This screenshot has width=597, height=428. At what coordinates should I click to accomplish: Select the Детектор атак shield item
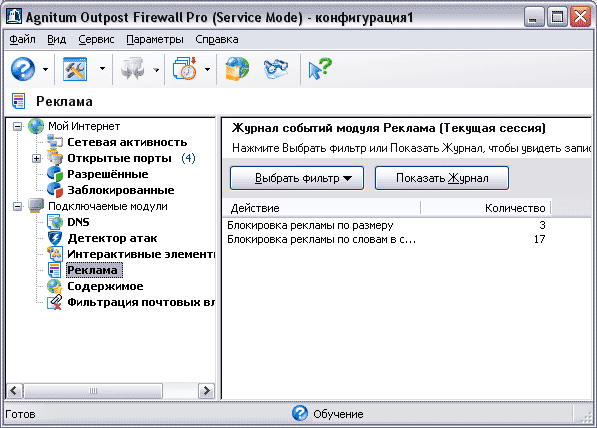[112, 238]
